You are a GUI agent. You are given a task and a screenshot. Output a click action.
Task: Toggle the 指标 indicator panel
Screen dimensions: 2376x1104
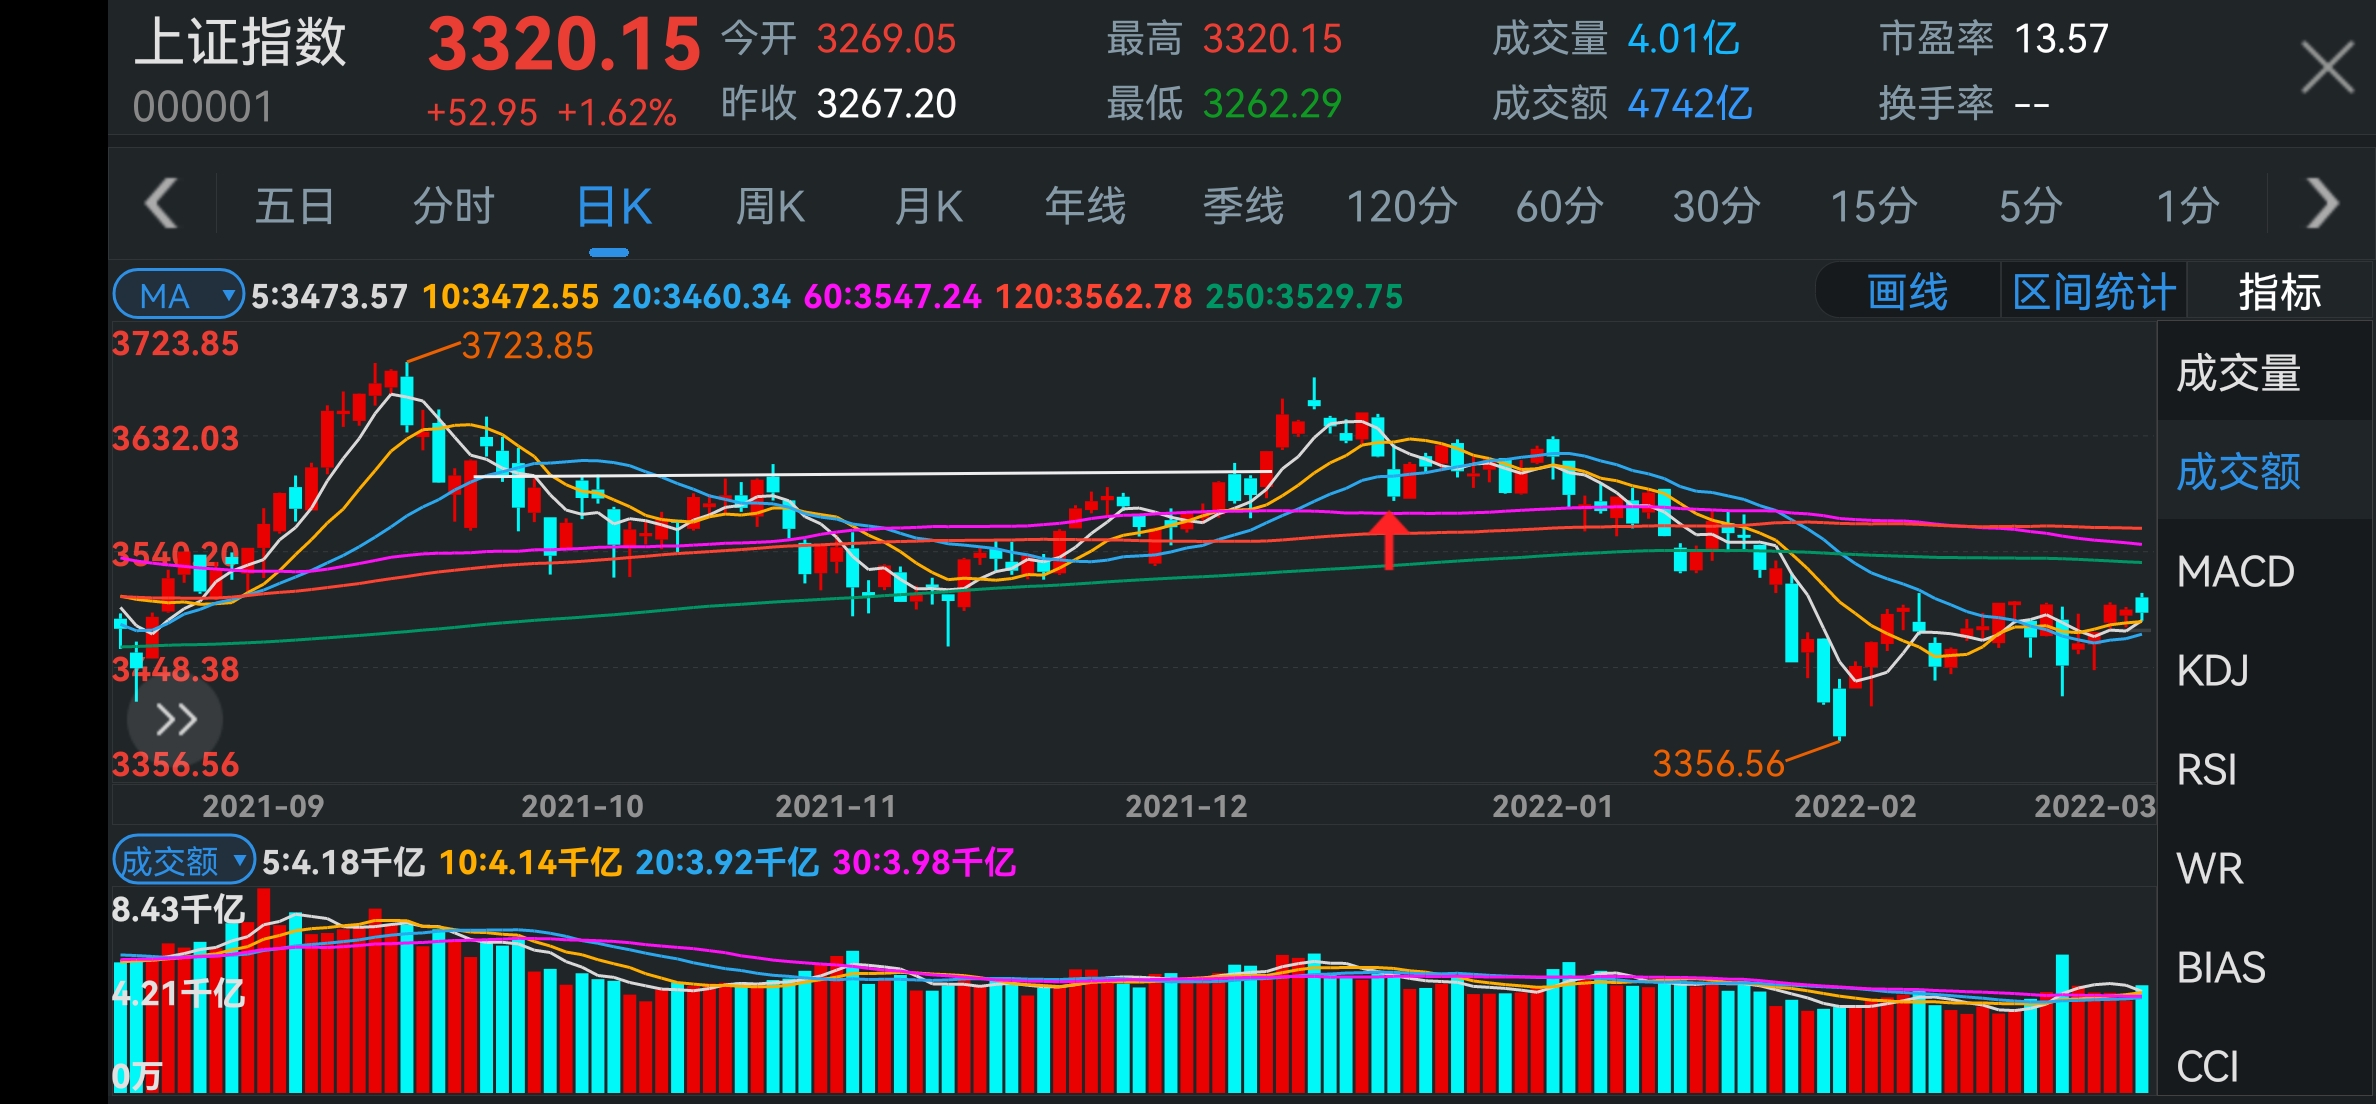click(x=2279, y=292)
